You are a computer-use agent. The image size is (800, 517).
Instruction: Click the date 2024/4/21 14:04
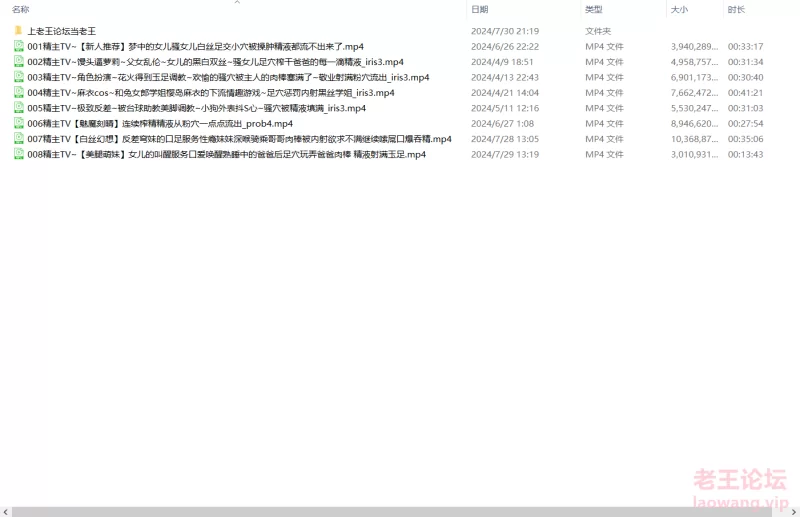click(505, 92)
